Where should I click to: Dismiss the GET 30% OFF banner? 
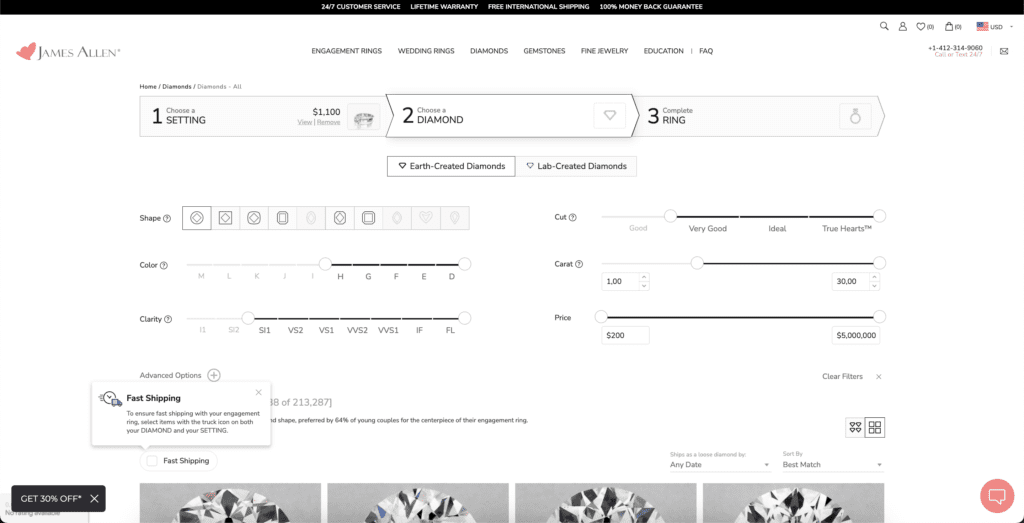click(x=95, y=498)
